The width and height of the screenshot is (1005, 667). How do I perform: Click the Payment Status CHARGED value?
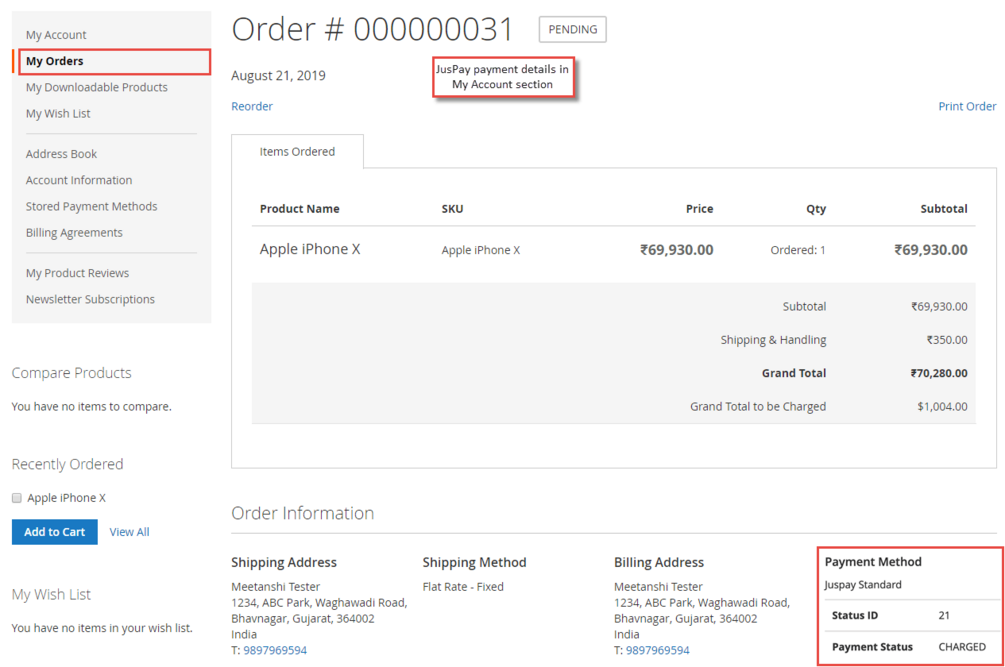(x=962, y=647)
